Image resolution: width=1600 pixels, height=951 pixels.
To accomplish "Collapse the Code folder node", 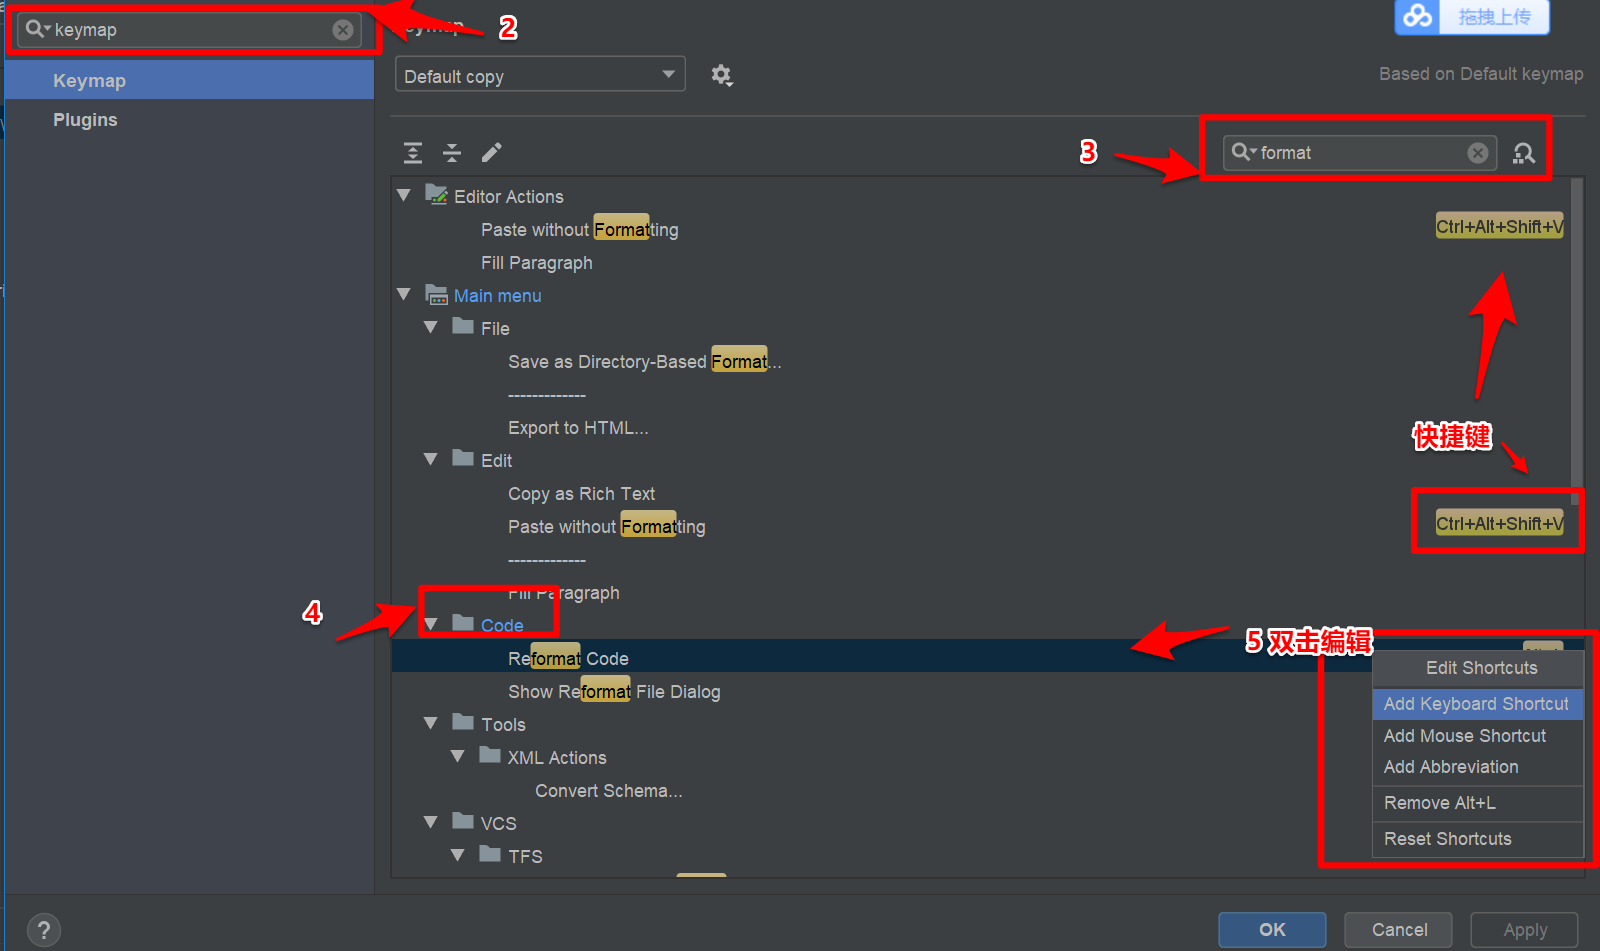I will 431,625.
